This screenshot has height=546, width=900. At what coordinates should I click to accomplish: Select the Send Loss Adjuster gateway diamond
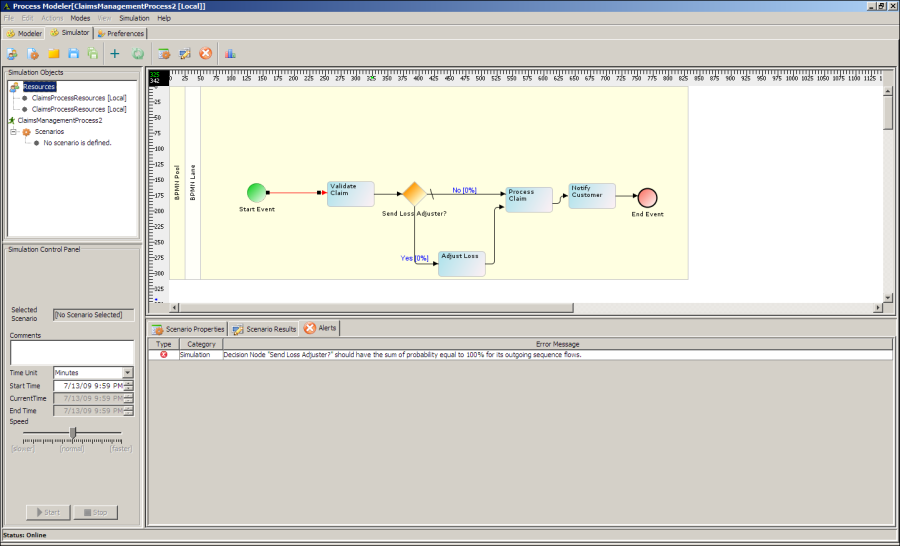414,193
